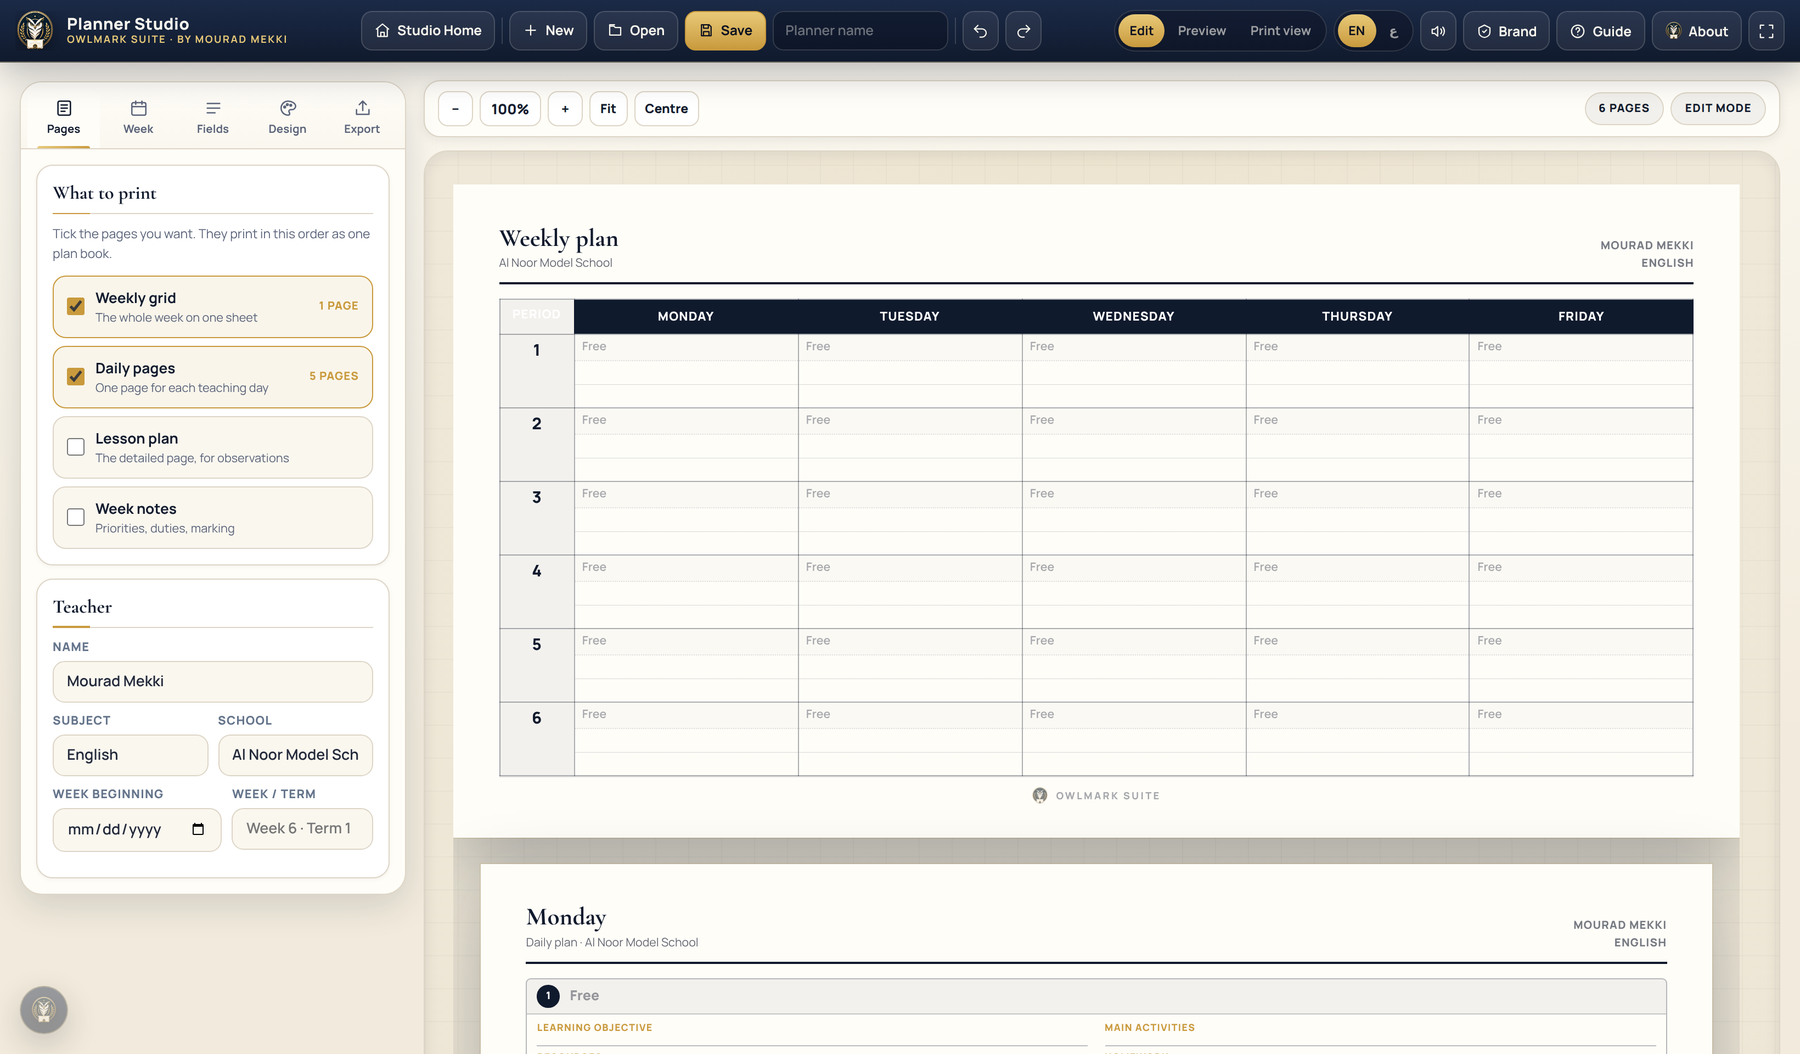
Task: Select EN language
Action: [1356, 31]
